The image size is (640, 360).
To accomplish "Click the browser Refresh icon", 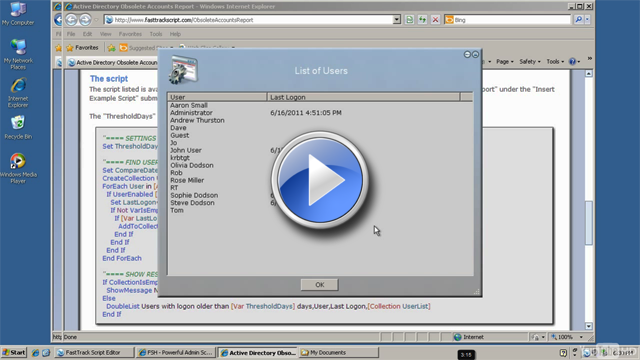I will click(x=409, y=20).
